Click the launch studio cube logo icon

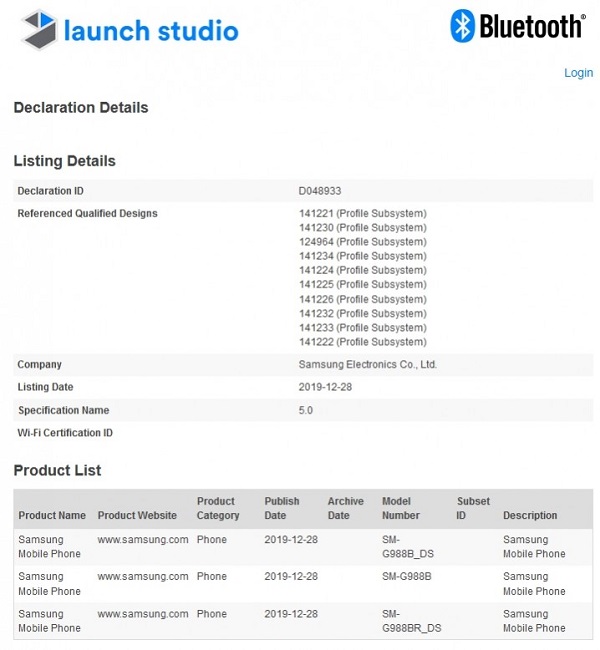pos(39,30)
